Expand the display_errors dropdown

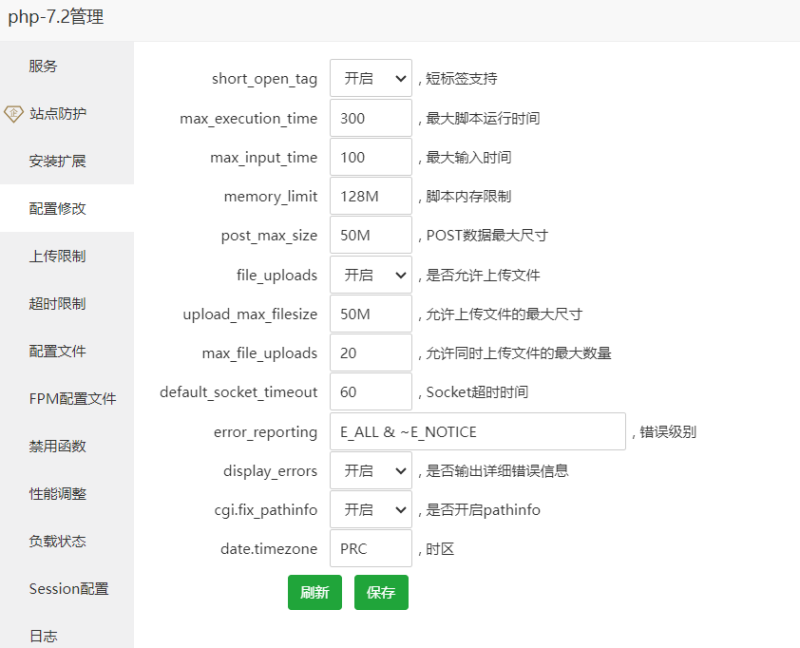[x=371, y=470]
